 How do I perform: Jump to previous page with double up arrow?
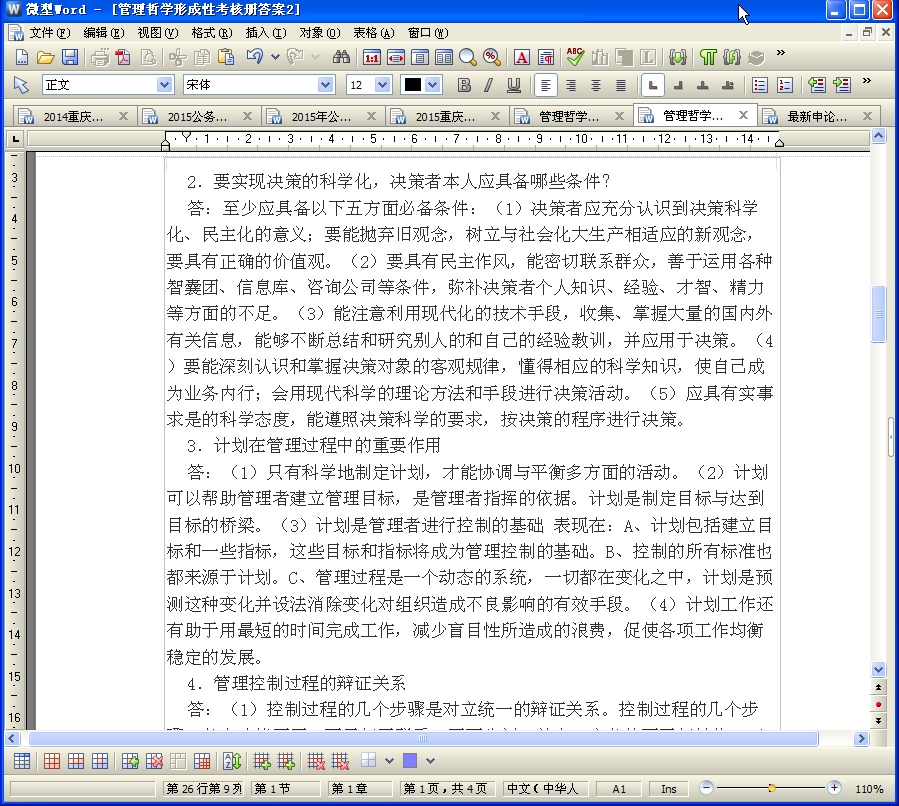click(878, 687)
